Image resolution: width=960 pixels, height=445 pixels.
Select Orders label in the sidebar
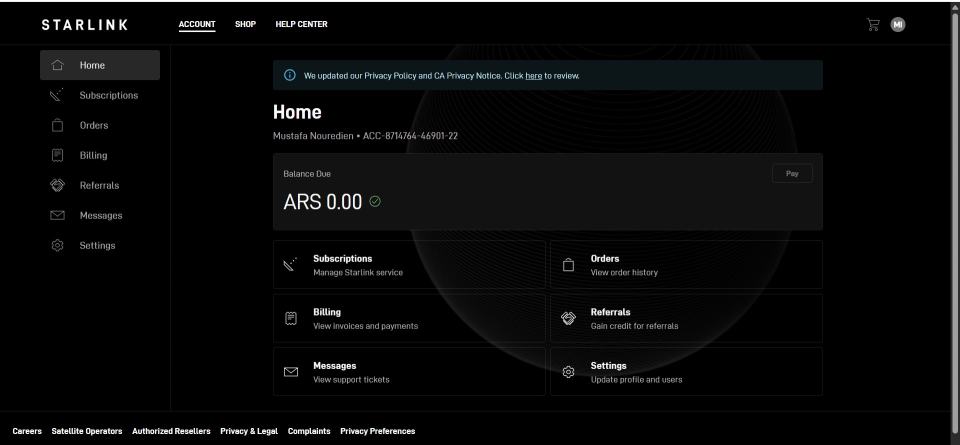(94, 125)
